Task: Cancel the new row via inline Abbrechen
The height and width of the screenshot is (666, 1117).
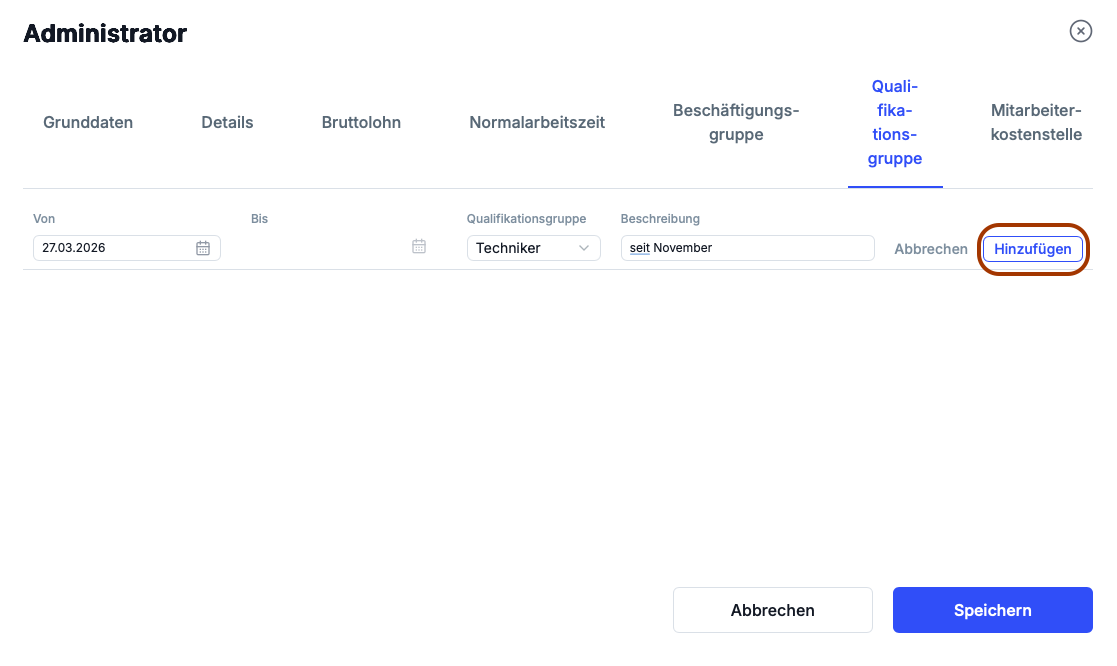Action: click(x=930, y=249)
